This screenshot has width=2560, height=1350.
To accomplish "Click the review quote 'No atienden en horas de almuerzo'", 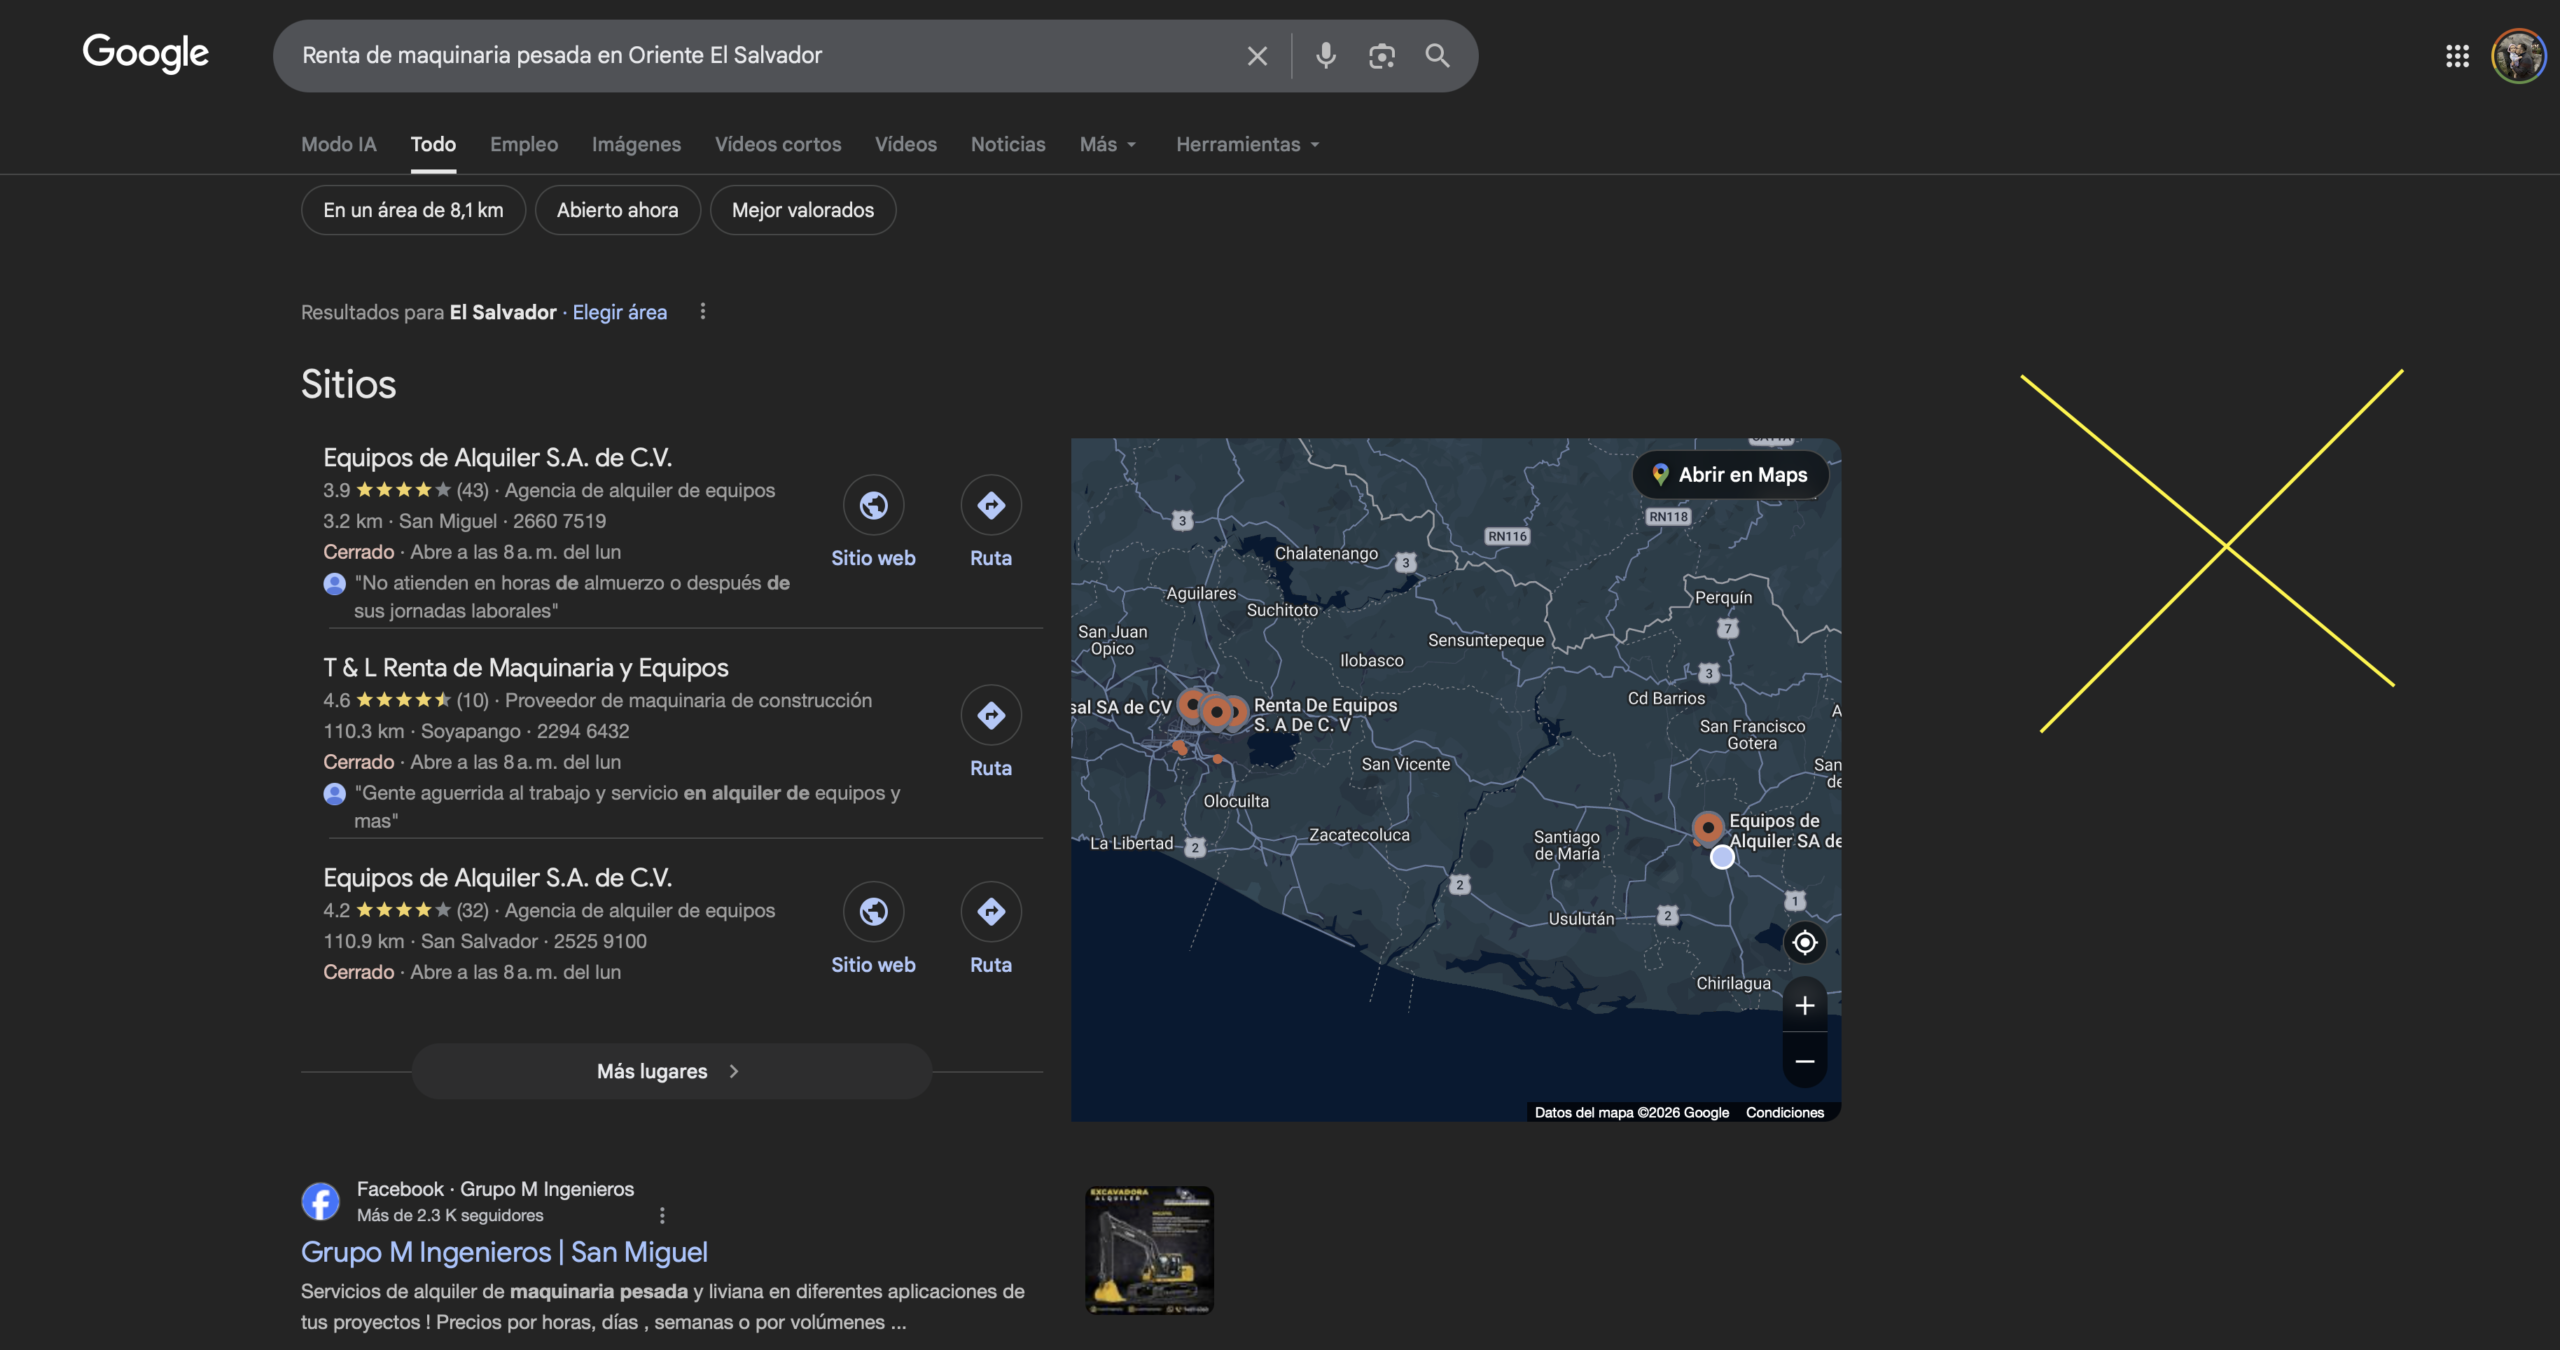I will point(572,597).
